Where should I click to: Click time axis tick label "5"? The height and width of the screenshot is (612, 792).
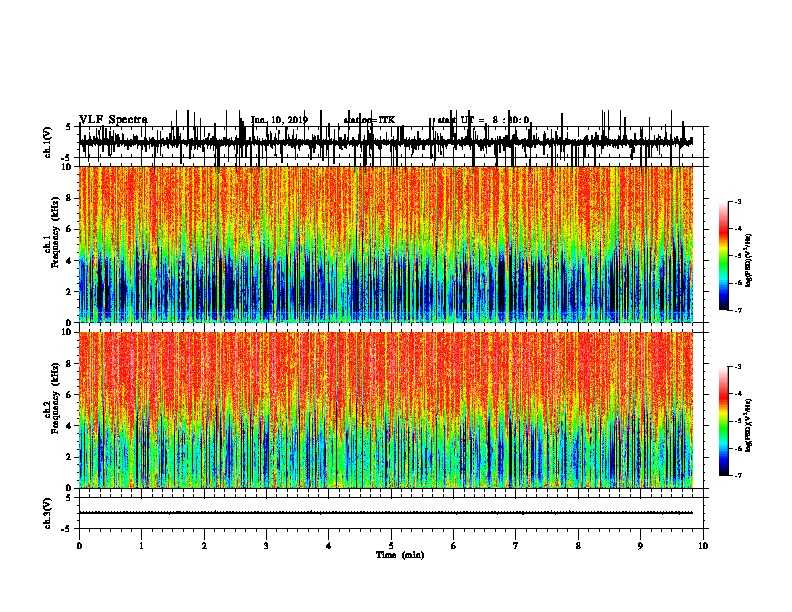(391, 546)
